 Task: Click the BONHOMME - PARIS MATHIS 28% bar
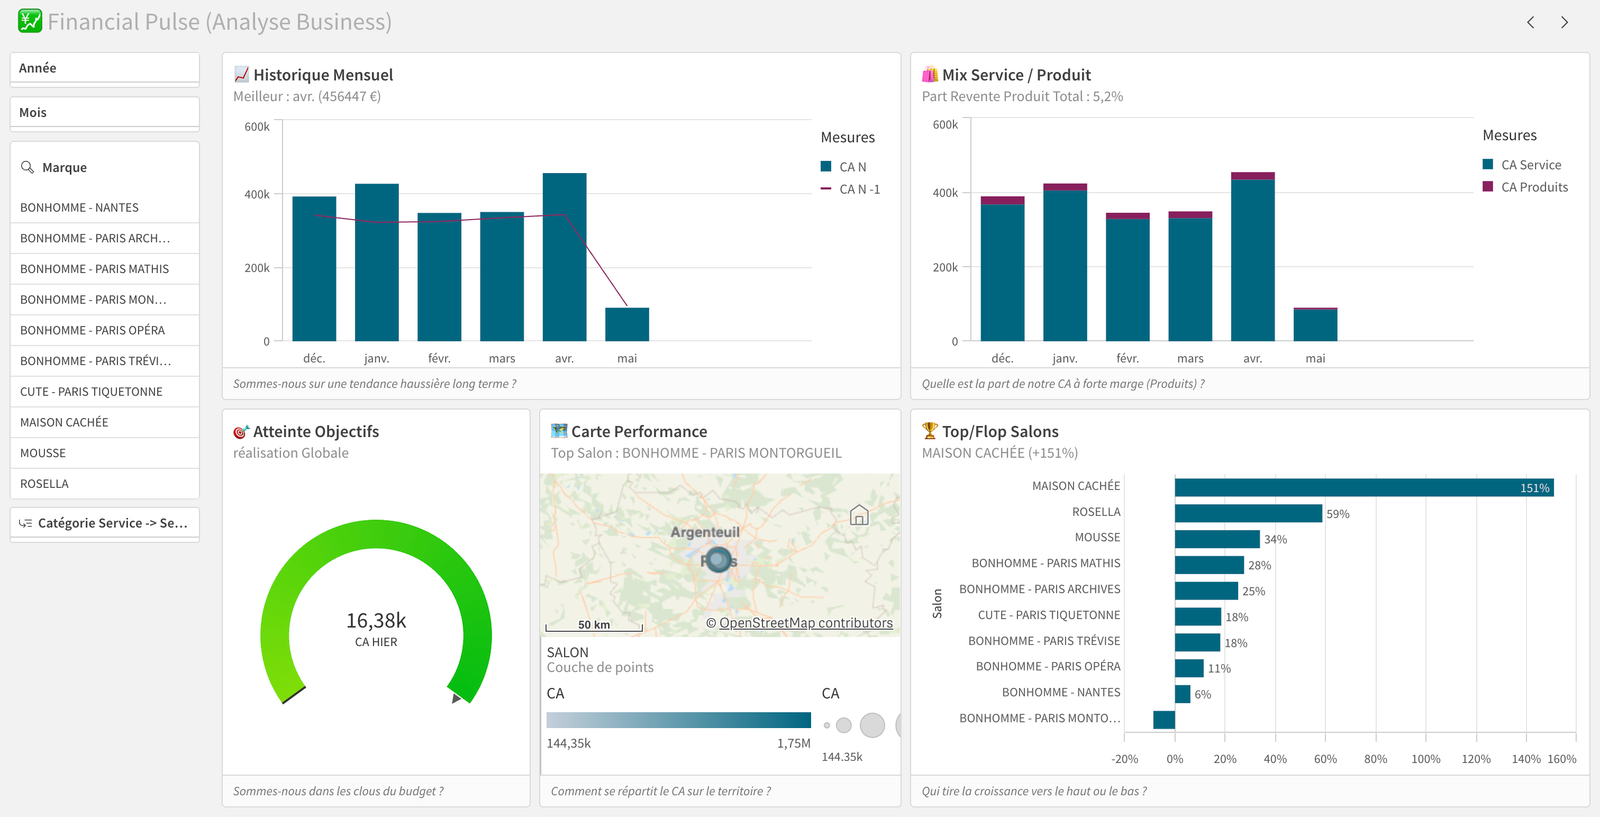[x=1210, y=565]
